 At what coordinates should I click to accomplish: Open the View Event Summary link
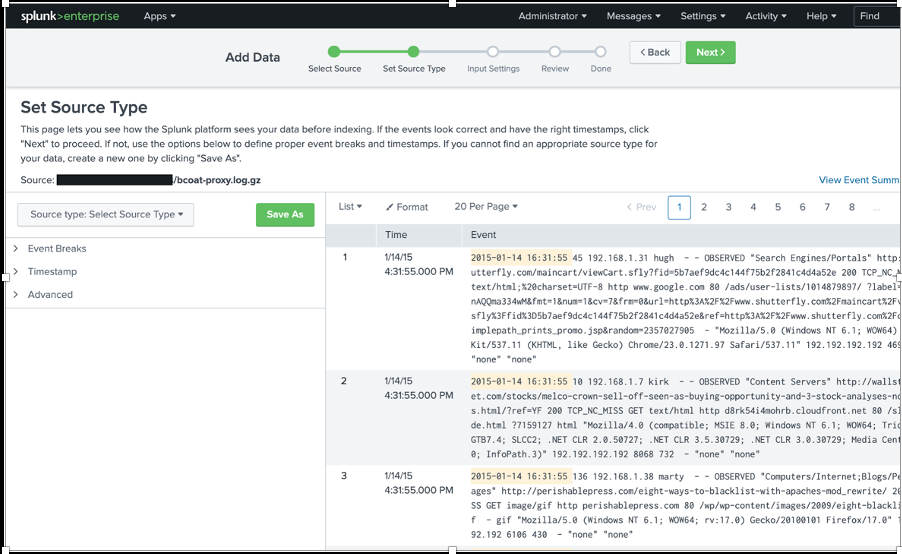pos(859,180)
